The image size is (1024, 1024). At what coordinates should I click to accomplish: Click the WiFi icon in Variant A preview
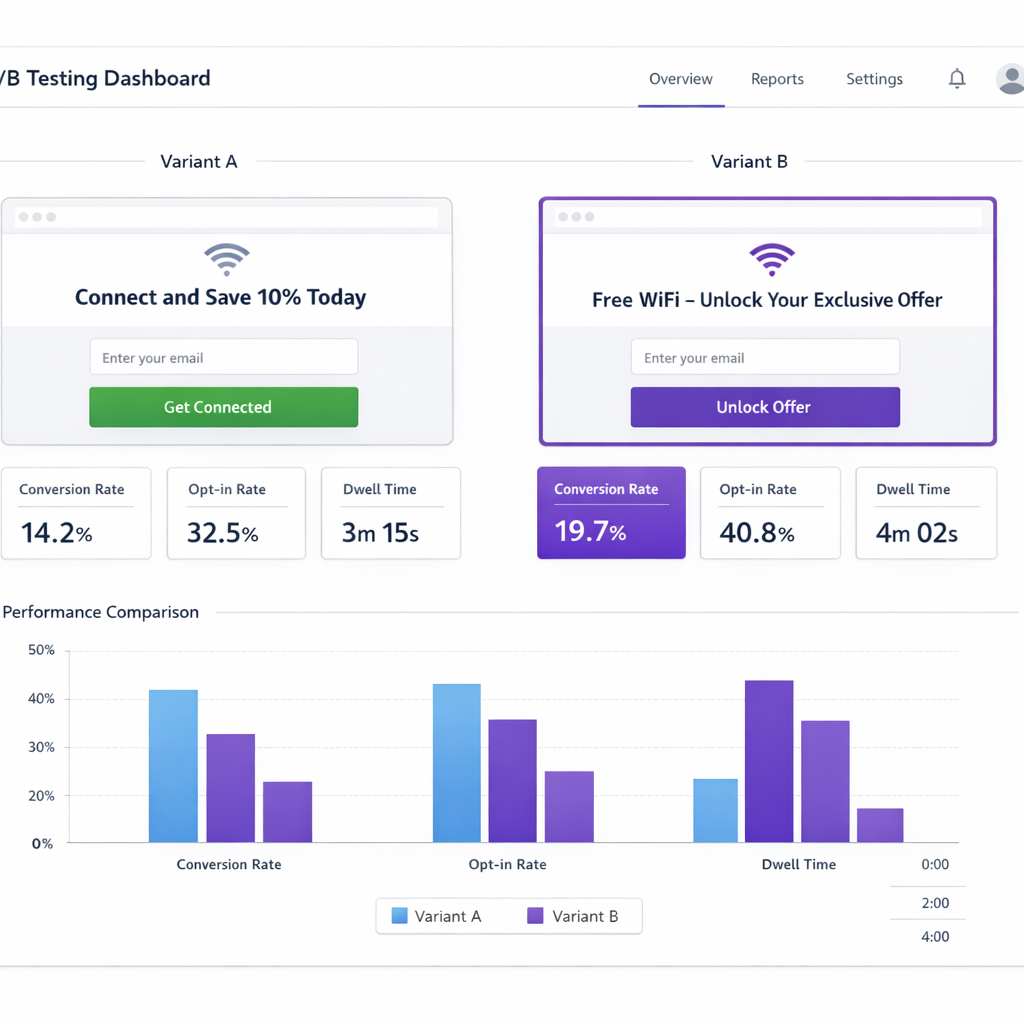[x=227, y=259]
